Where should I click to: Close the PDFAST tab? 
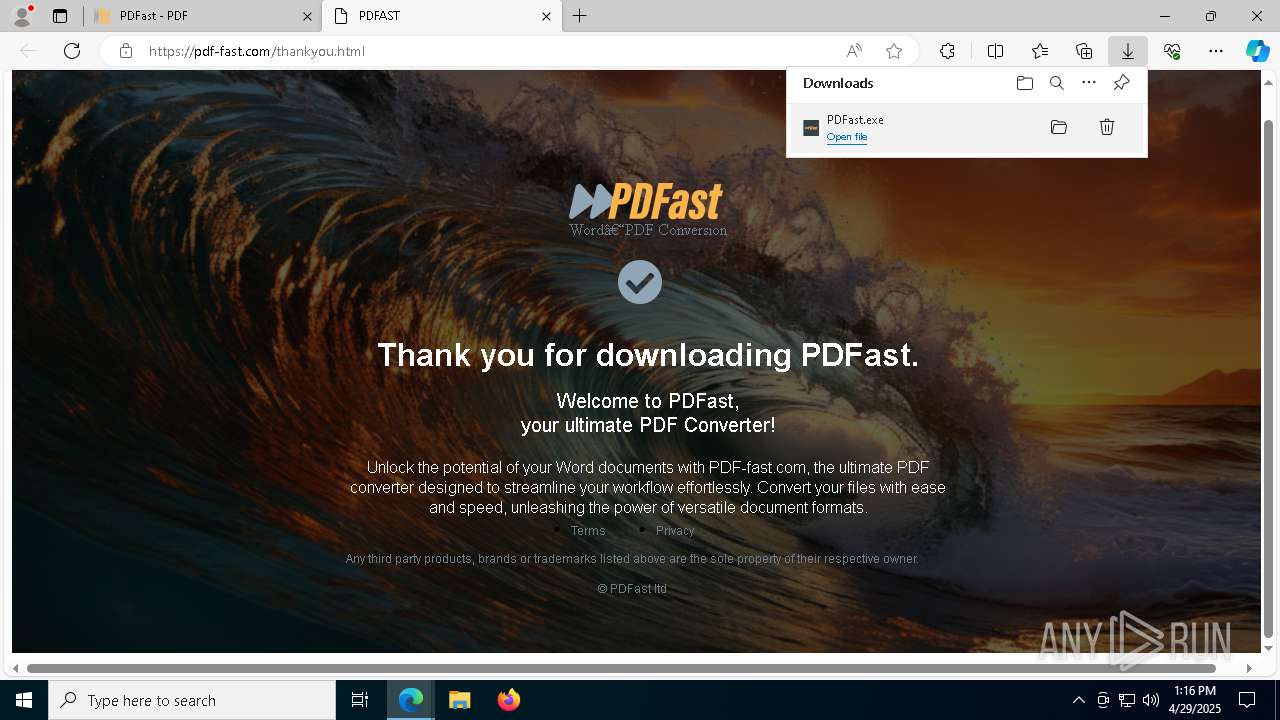pos(547,16)
